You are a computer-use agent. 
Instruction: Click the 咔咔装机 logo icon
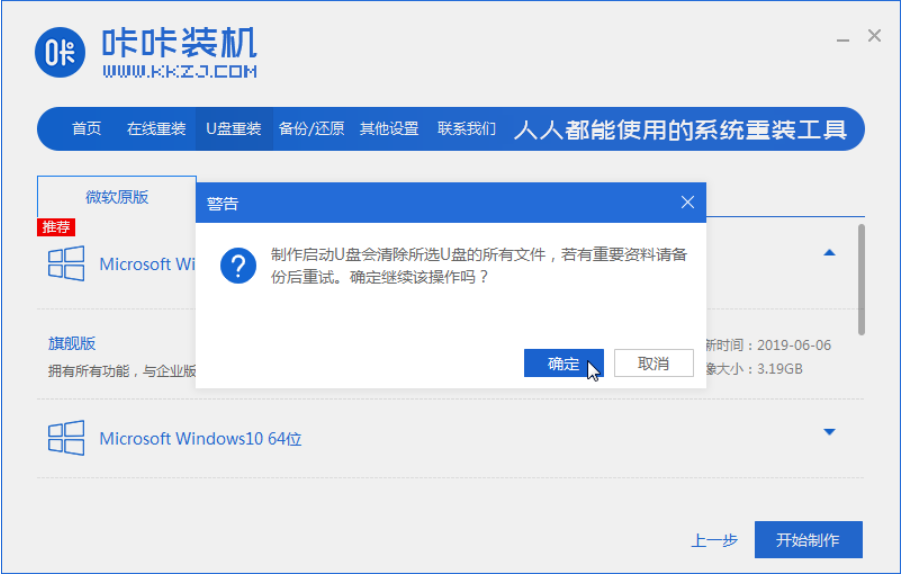click(61, 53)
